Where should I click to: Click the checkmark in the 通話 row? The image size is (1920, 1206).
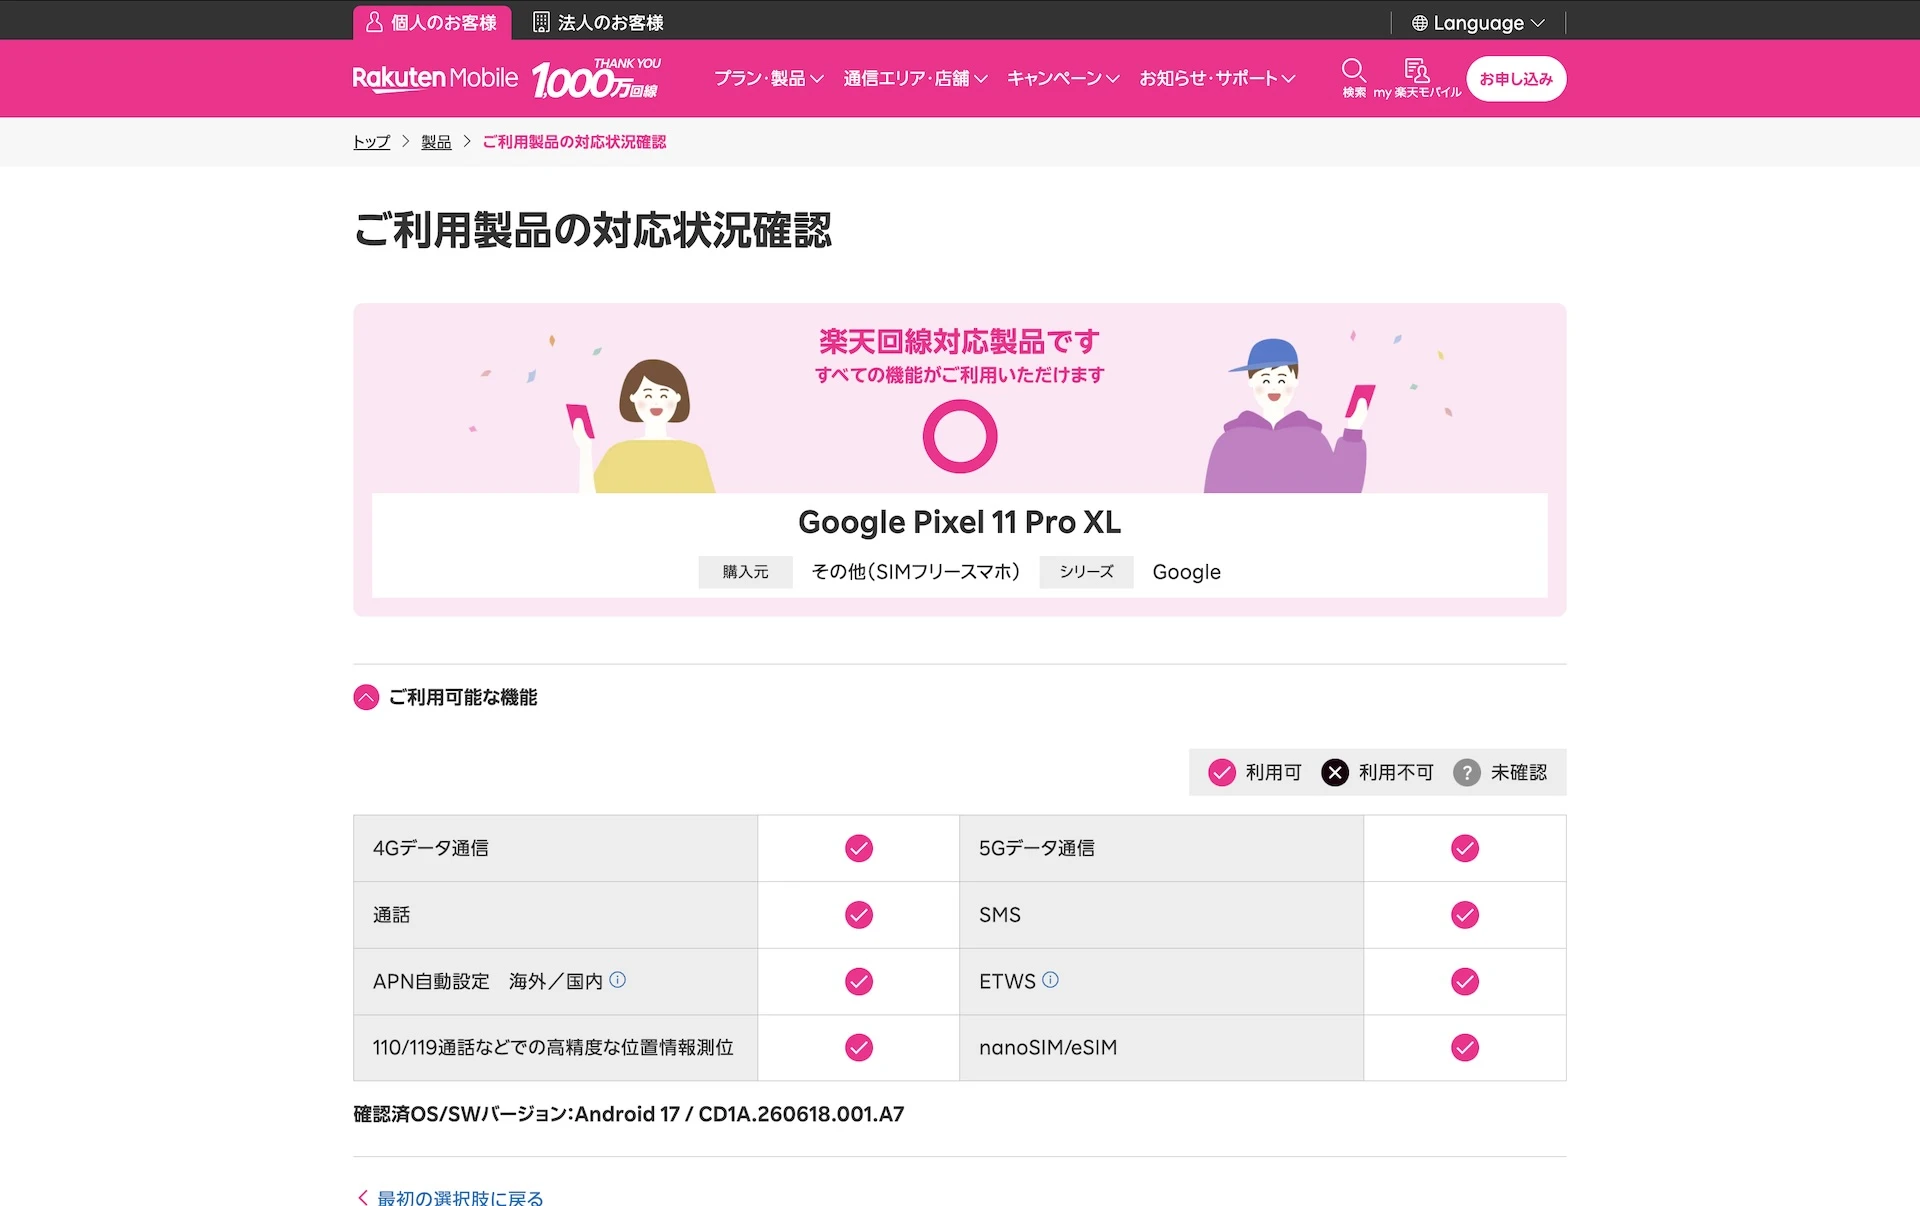[859, 915]
